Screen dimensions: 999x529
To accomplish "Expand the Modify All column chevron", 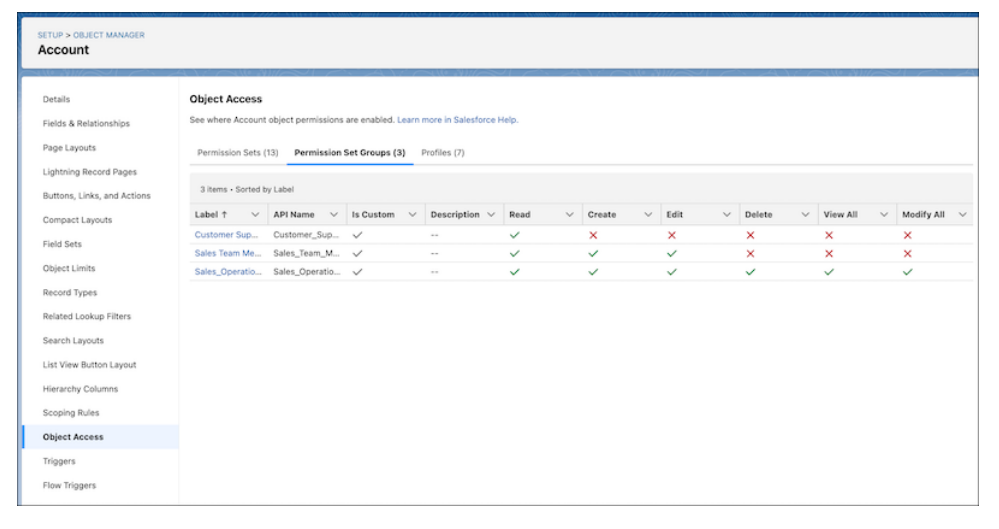I will (962, 215).
